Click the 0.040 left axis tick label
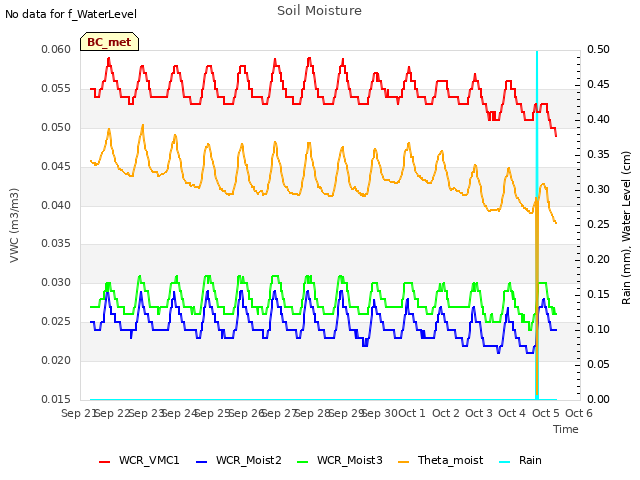Viewport: 640px width, 480px height. coord(56,205)
